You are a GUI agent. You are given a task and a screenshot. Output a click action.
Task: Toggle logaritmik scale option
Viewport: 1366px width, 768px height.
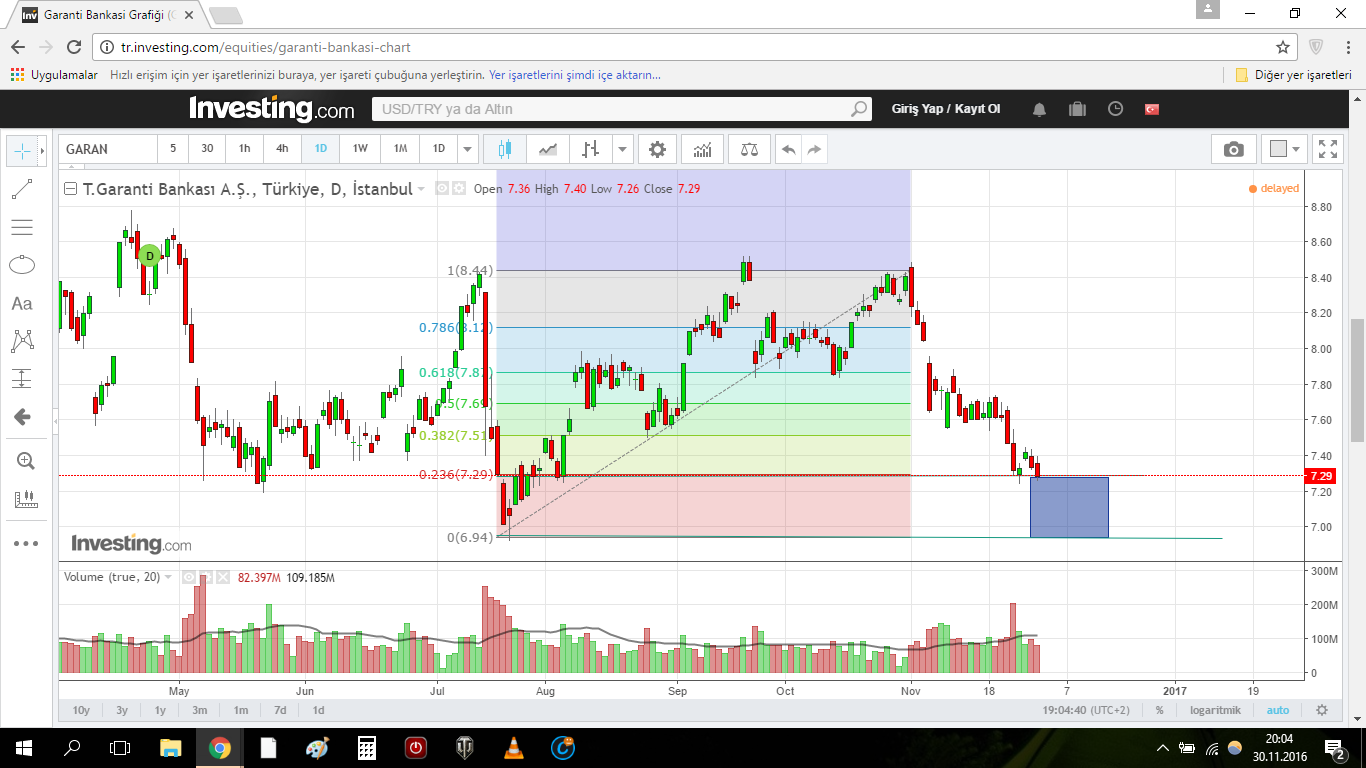click(x=1215, y=710)
